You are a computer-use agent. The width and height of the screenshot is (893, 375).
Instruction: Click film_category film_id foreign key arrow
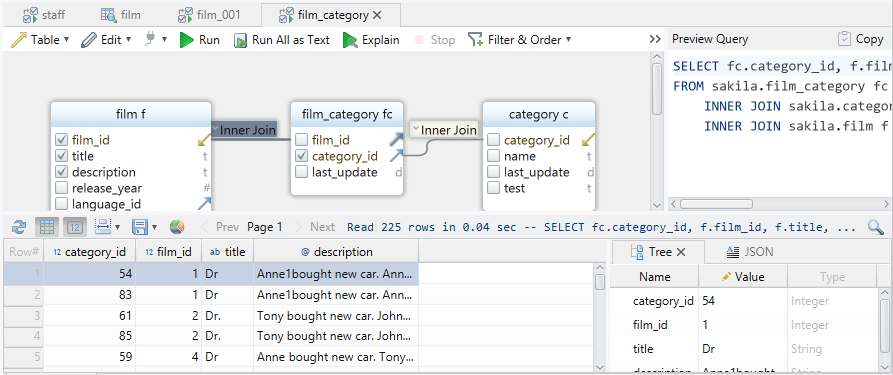point(396,140)
